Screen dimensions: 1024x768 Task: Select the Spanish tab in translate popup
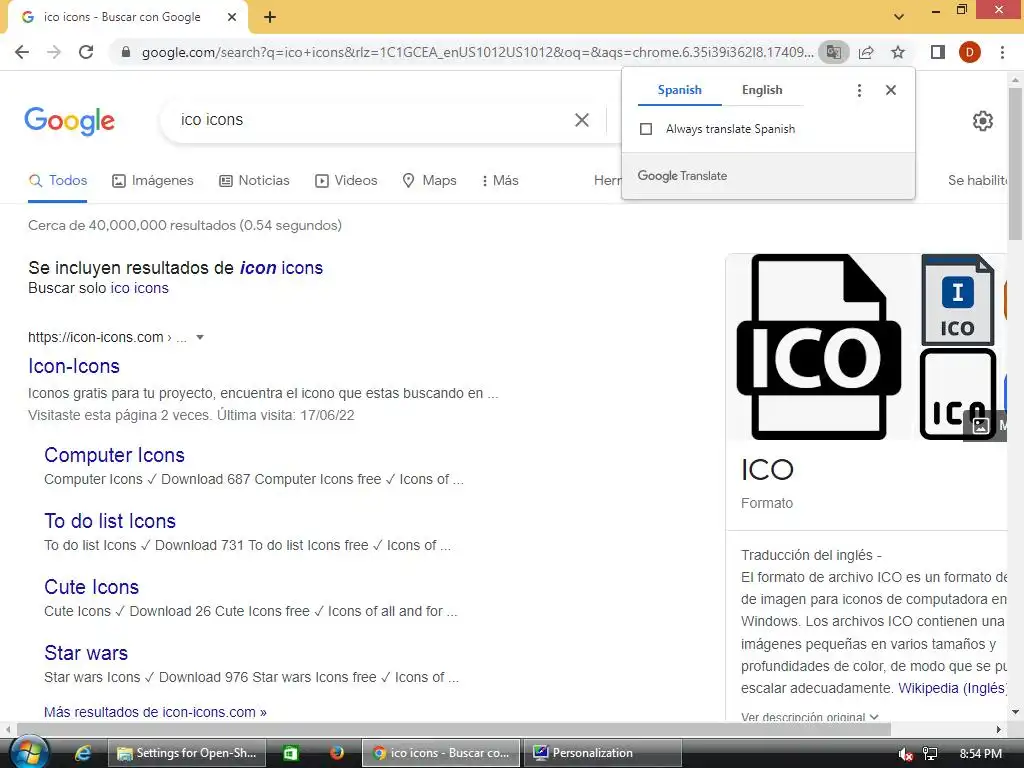coord(680,90)
